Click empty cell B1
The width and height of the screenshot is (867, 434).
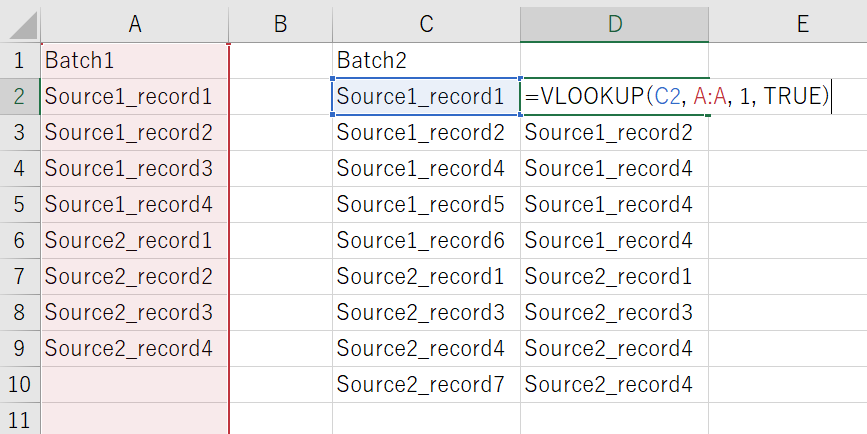coord(280,60)
